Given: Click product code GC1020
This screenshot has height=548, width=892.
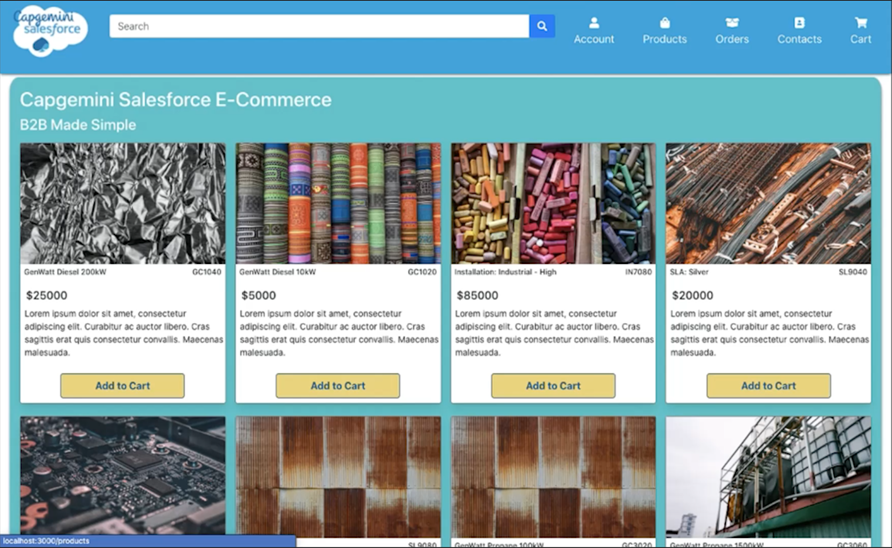Looking at the screenshot, I should click(x=422, y=272).
